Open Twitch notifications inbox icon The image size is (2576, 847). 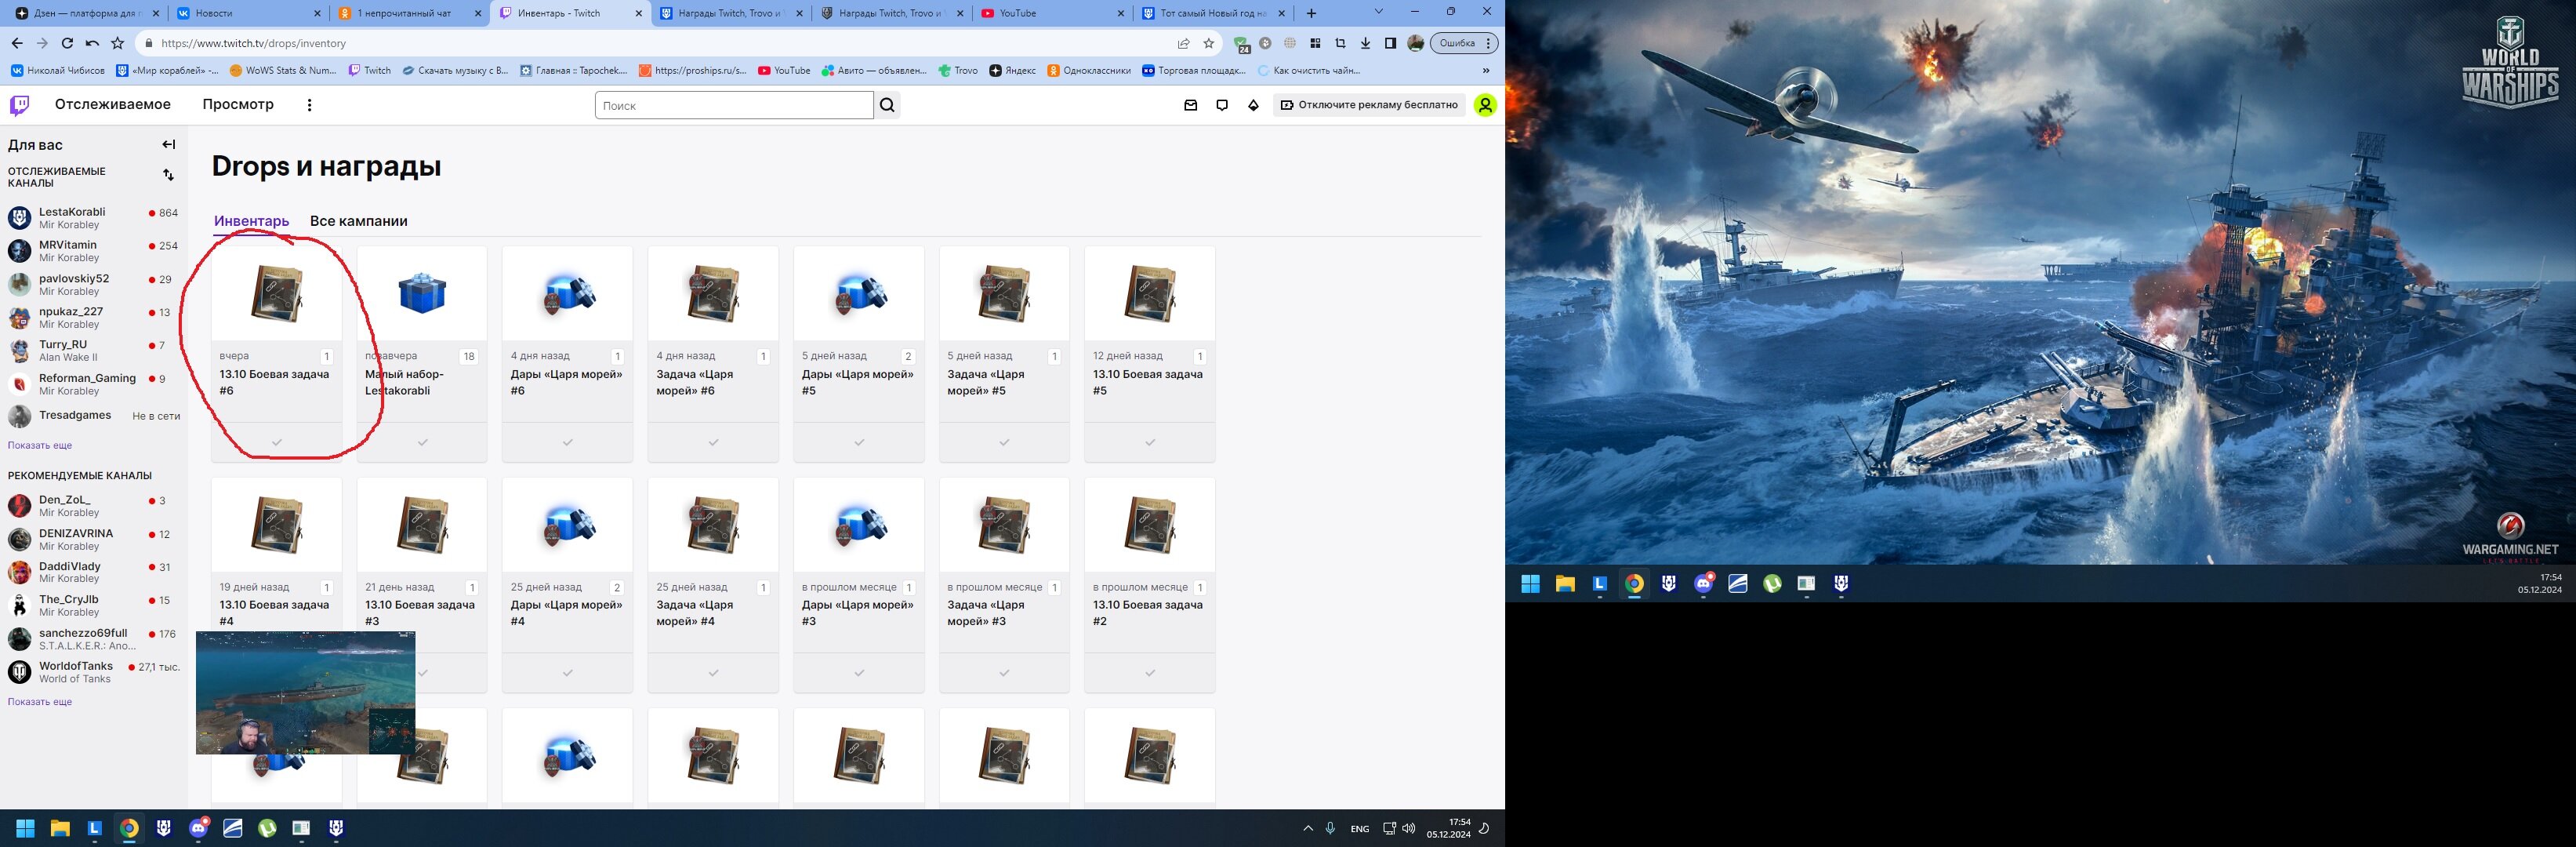coord(1190,105)
